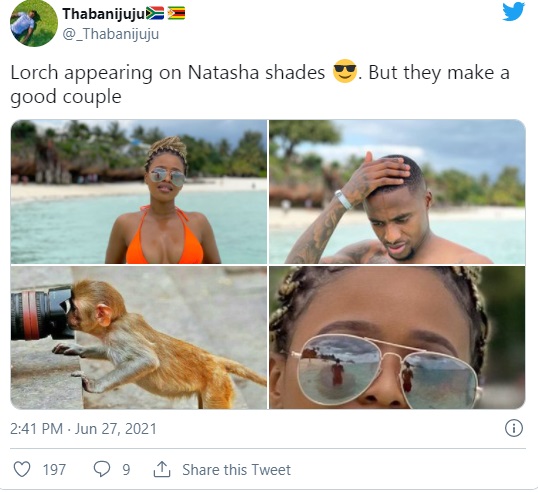Click the share upload arrow icon

click(162, 469)
